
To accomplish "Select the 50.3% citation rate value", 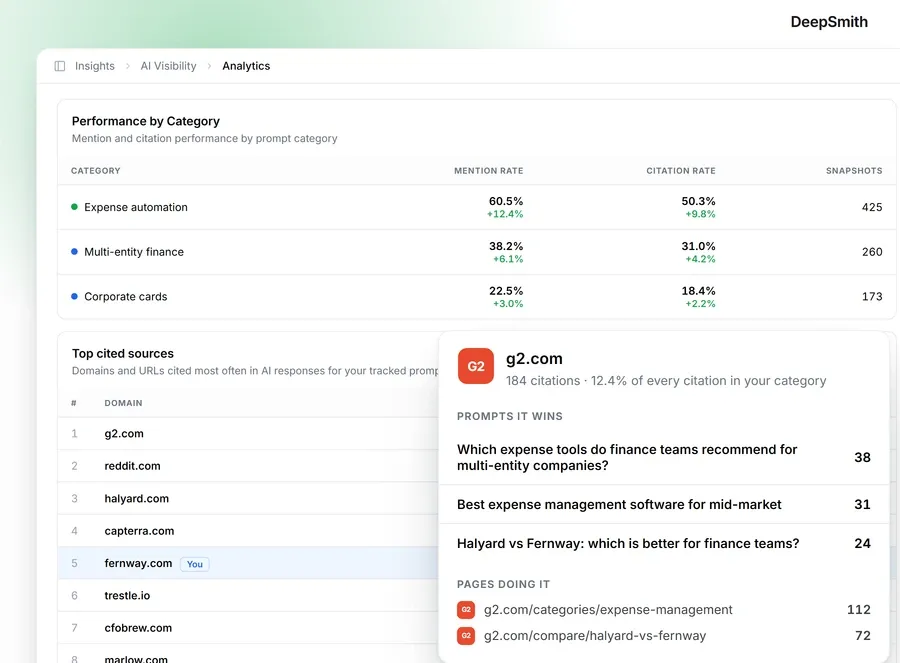I will click(698, 201).
